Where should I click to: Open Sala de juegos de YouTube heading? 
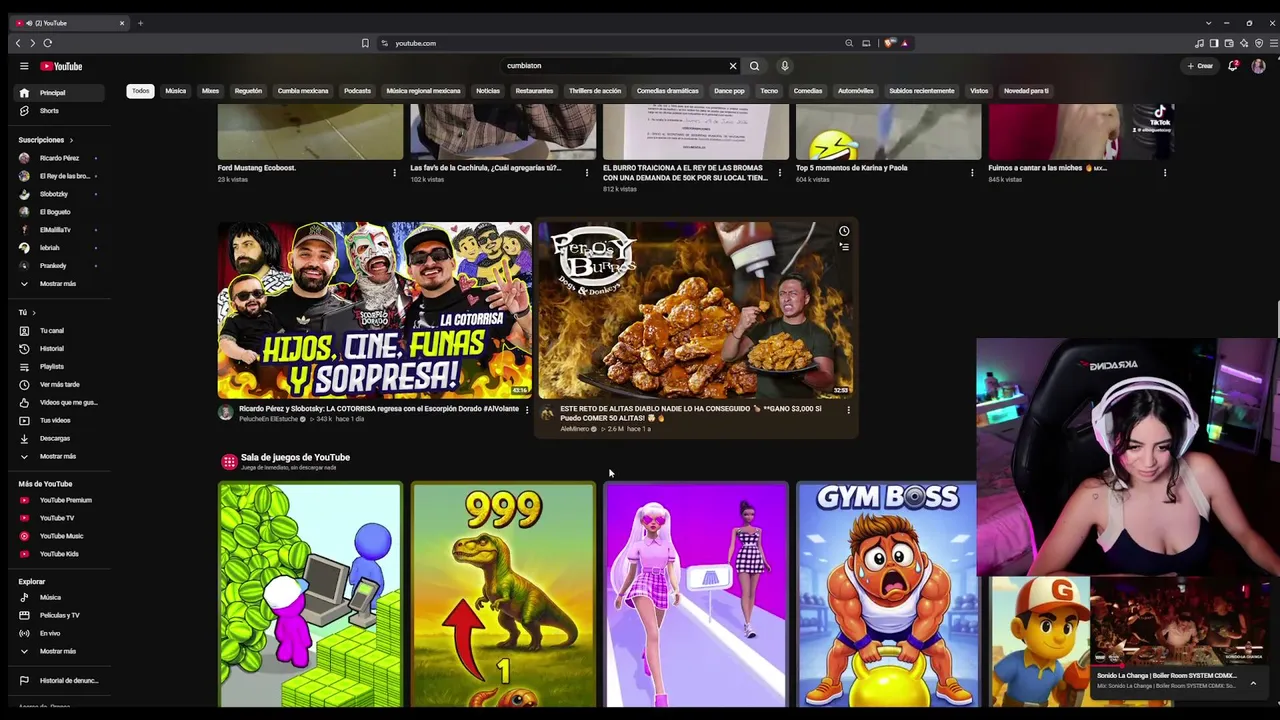pyautogui.click(x=295, y=458)
